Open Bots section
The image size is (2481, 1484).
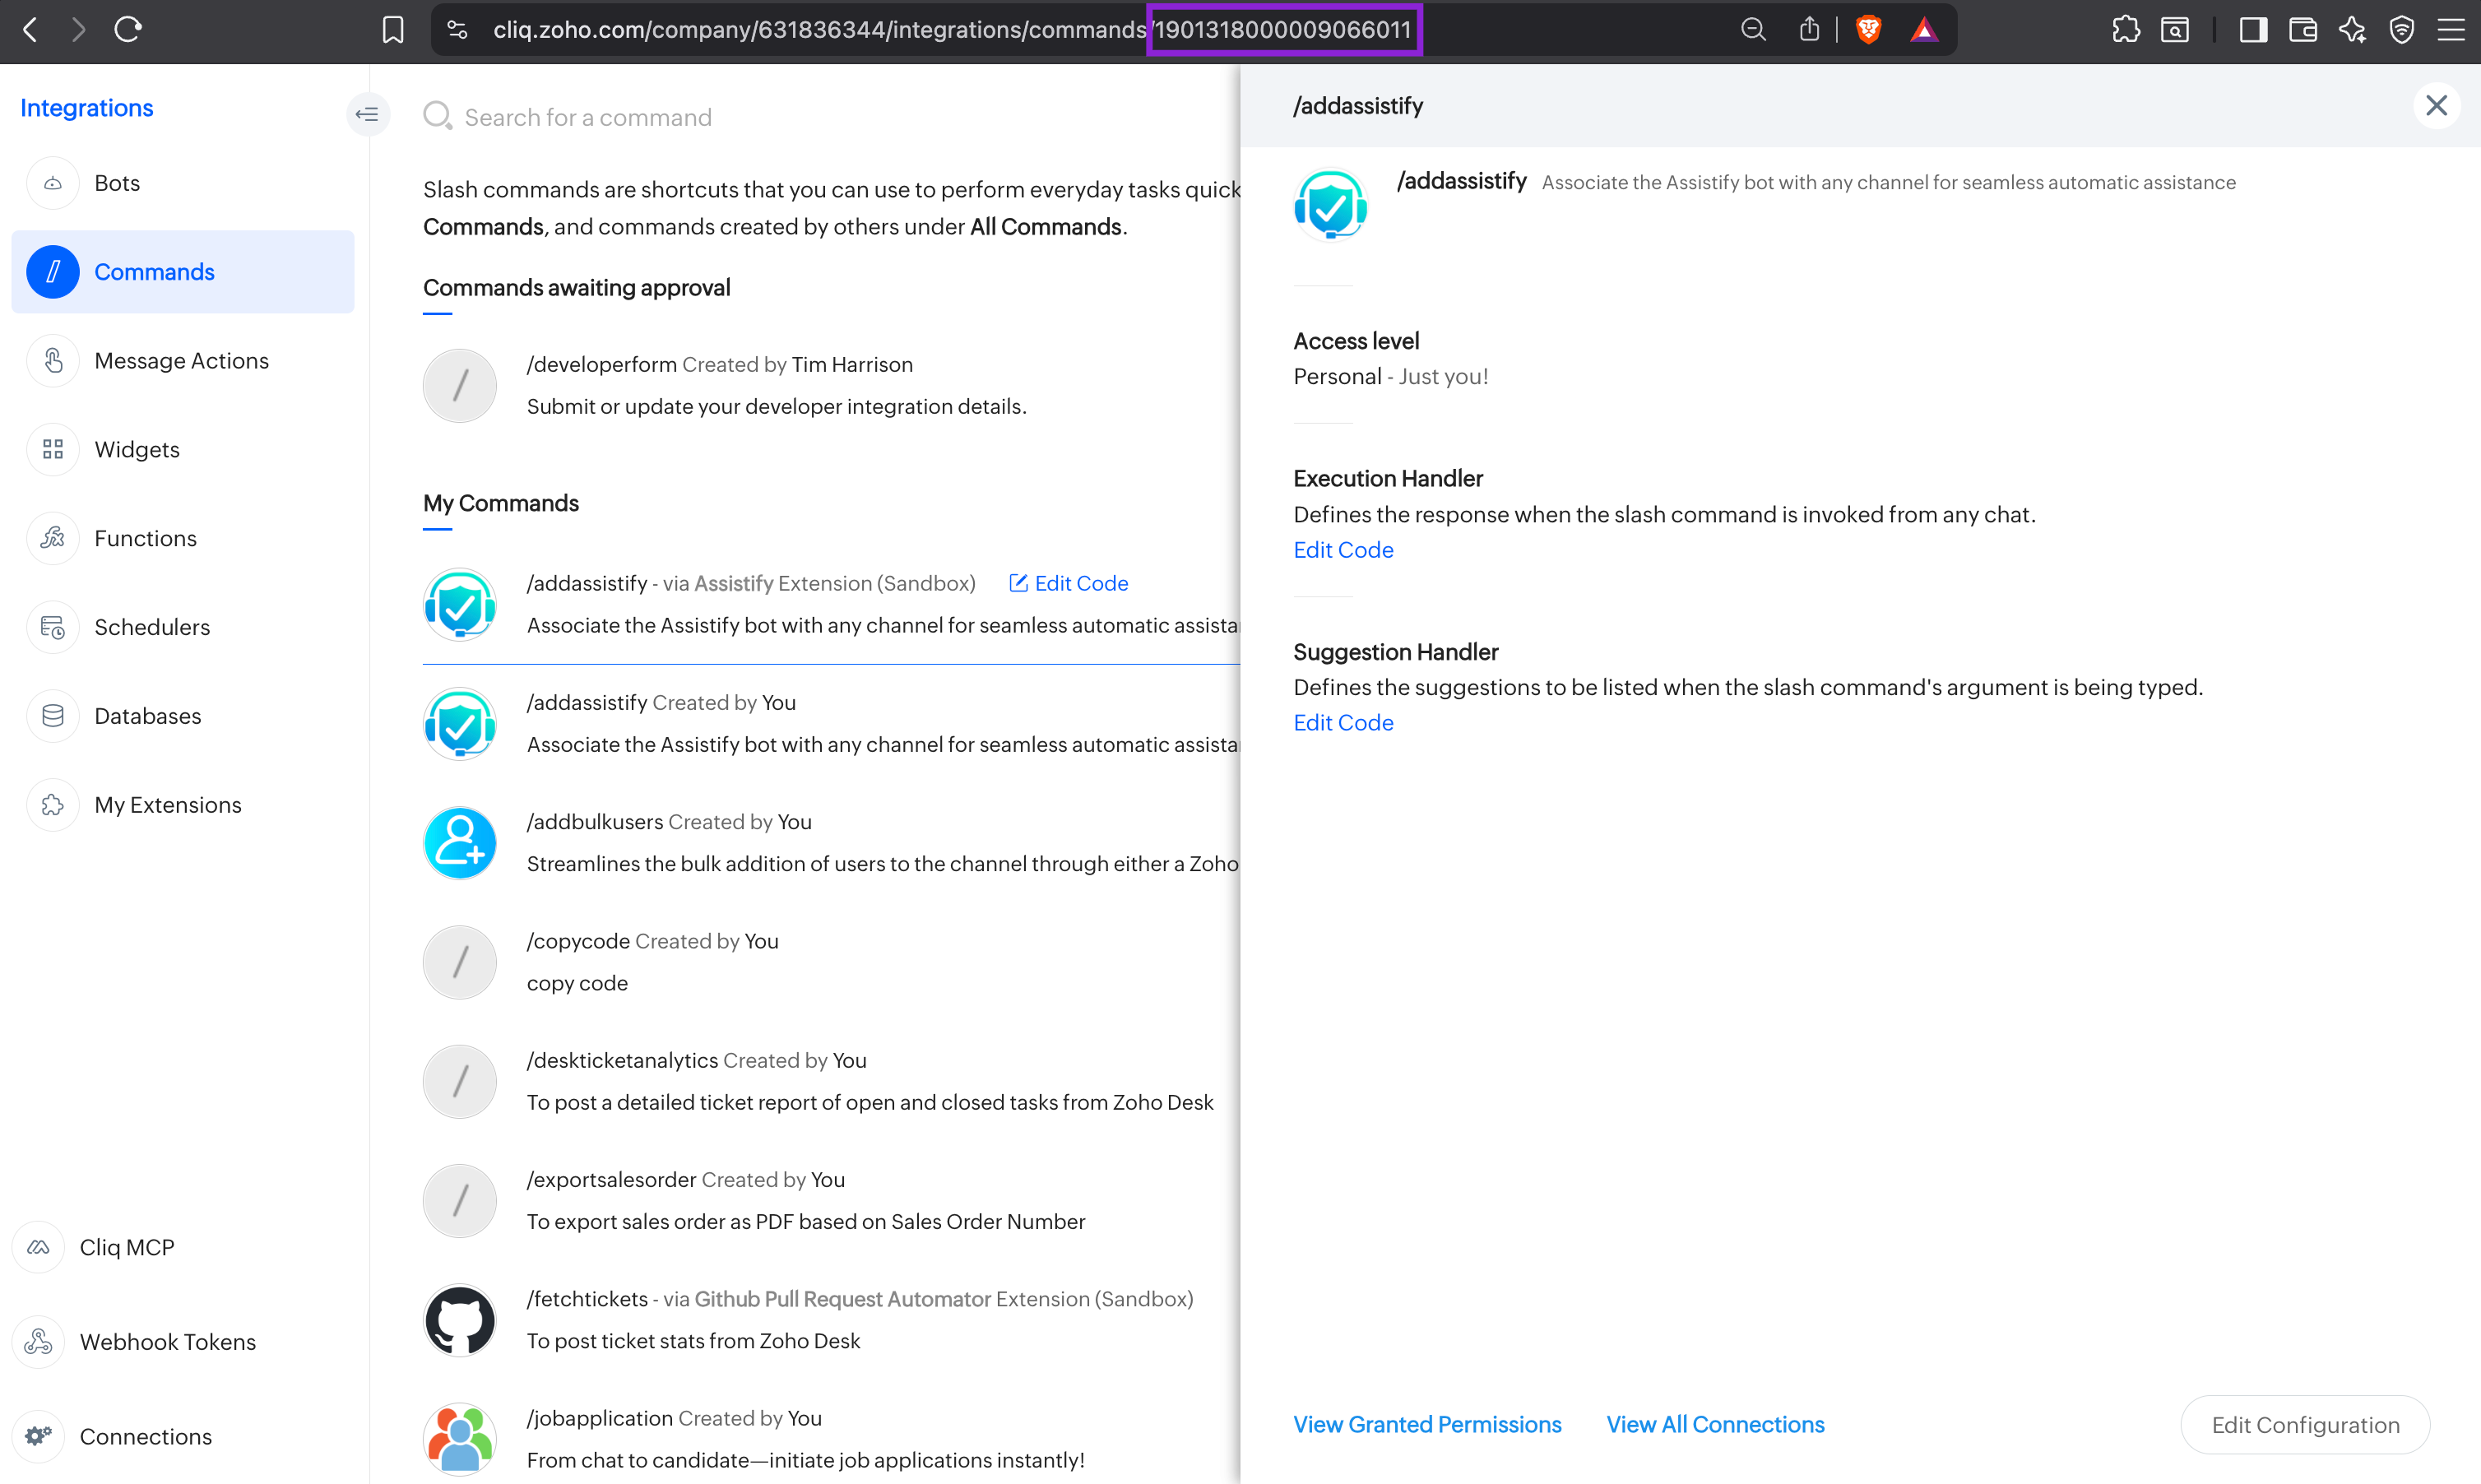coord(183,183)
